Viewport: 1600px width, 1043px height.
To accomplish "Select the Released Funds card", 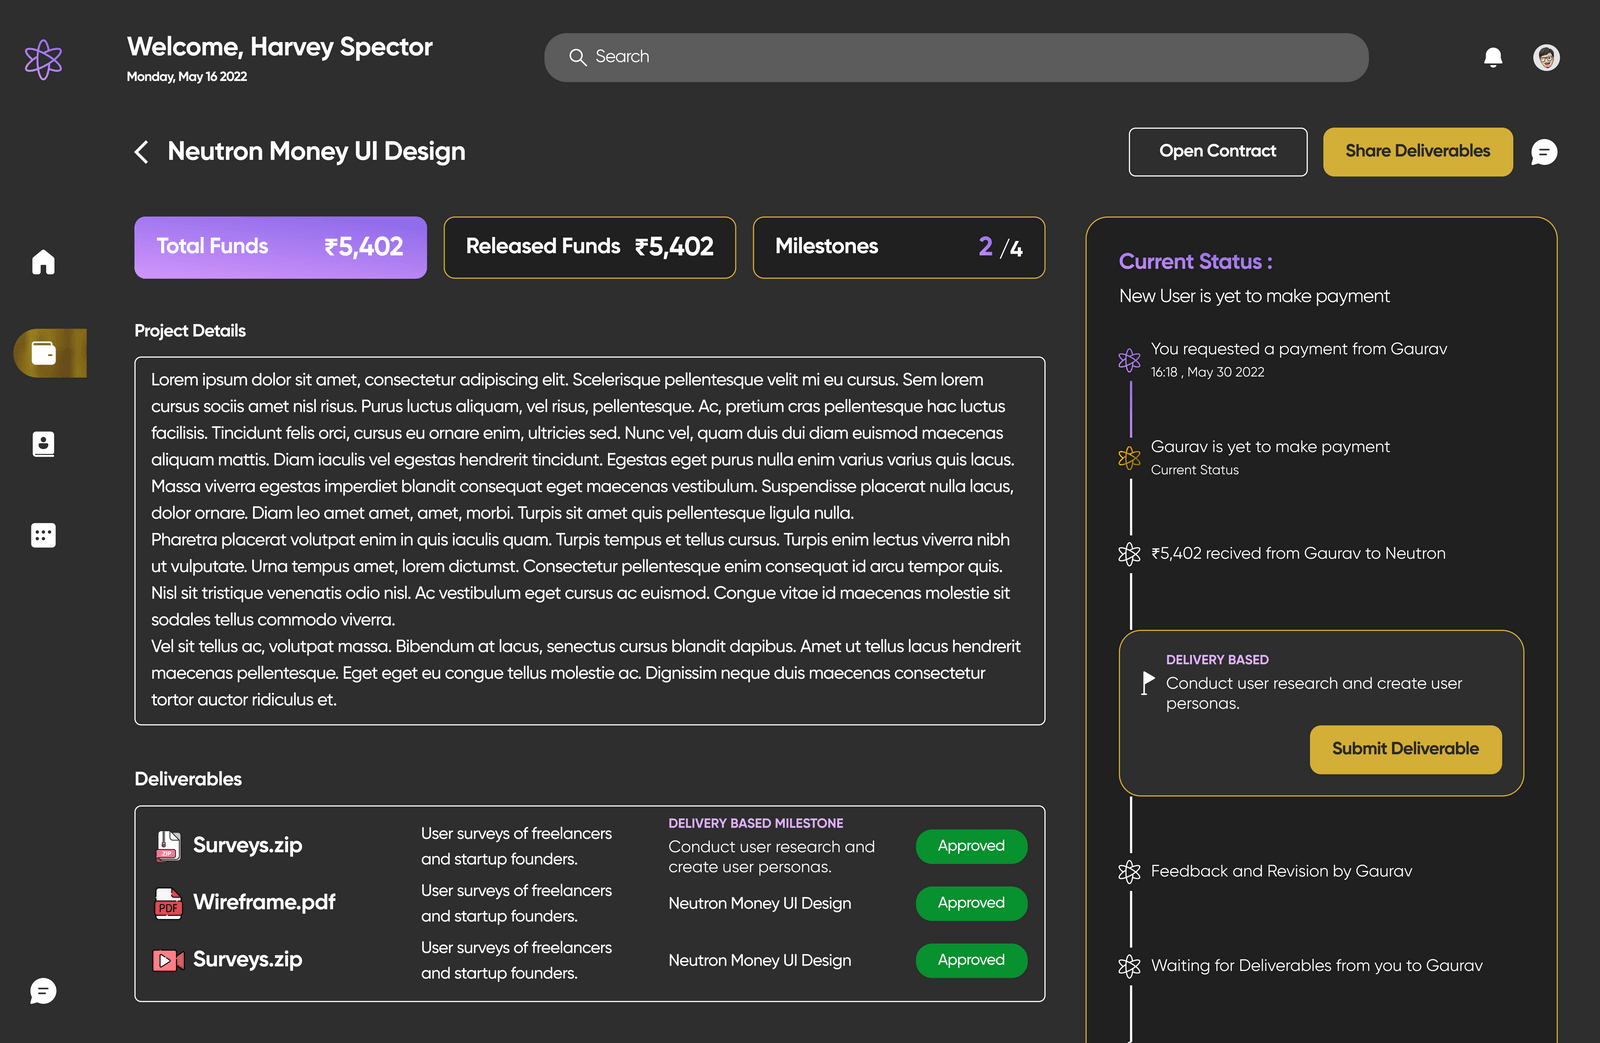I will tap(589, 247).
